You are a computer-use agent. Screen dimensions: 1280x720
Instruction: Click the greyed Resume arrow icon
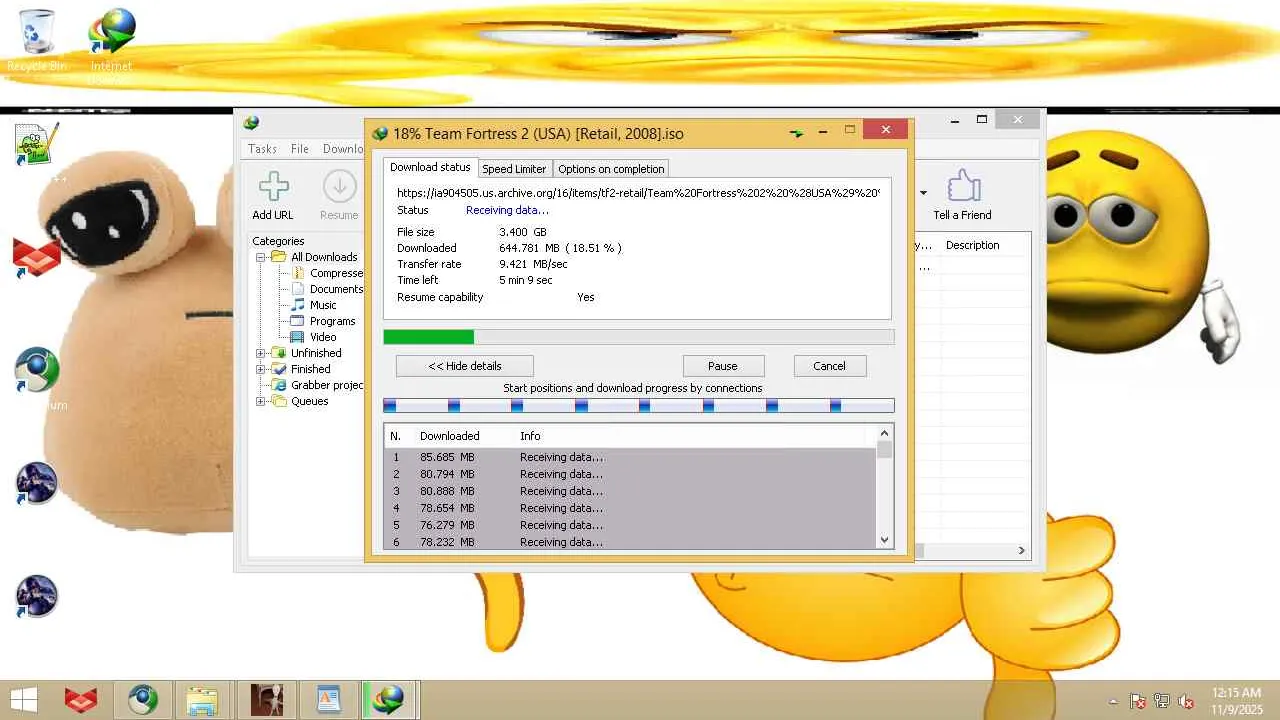(x=339, y=187)
